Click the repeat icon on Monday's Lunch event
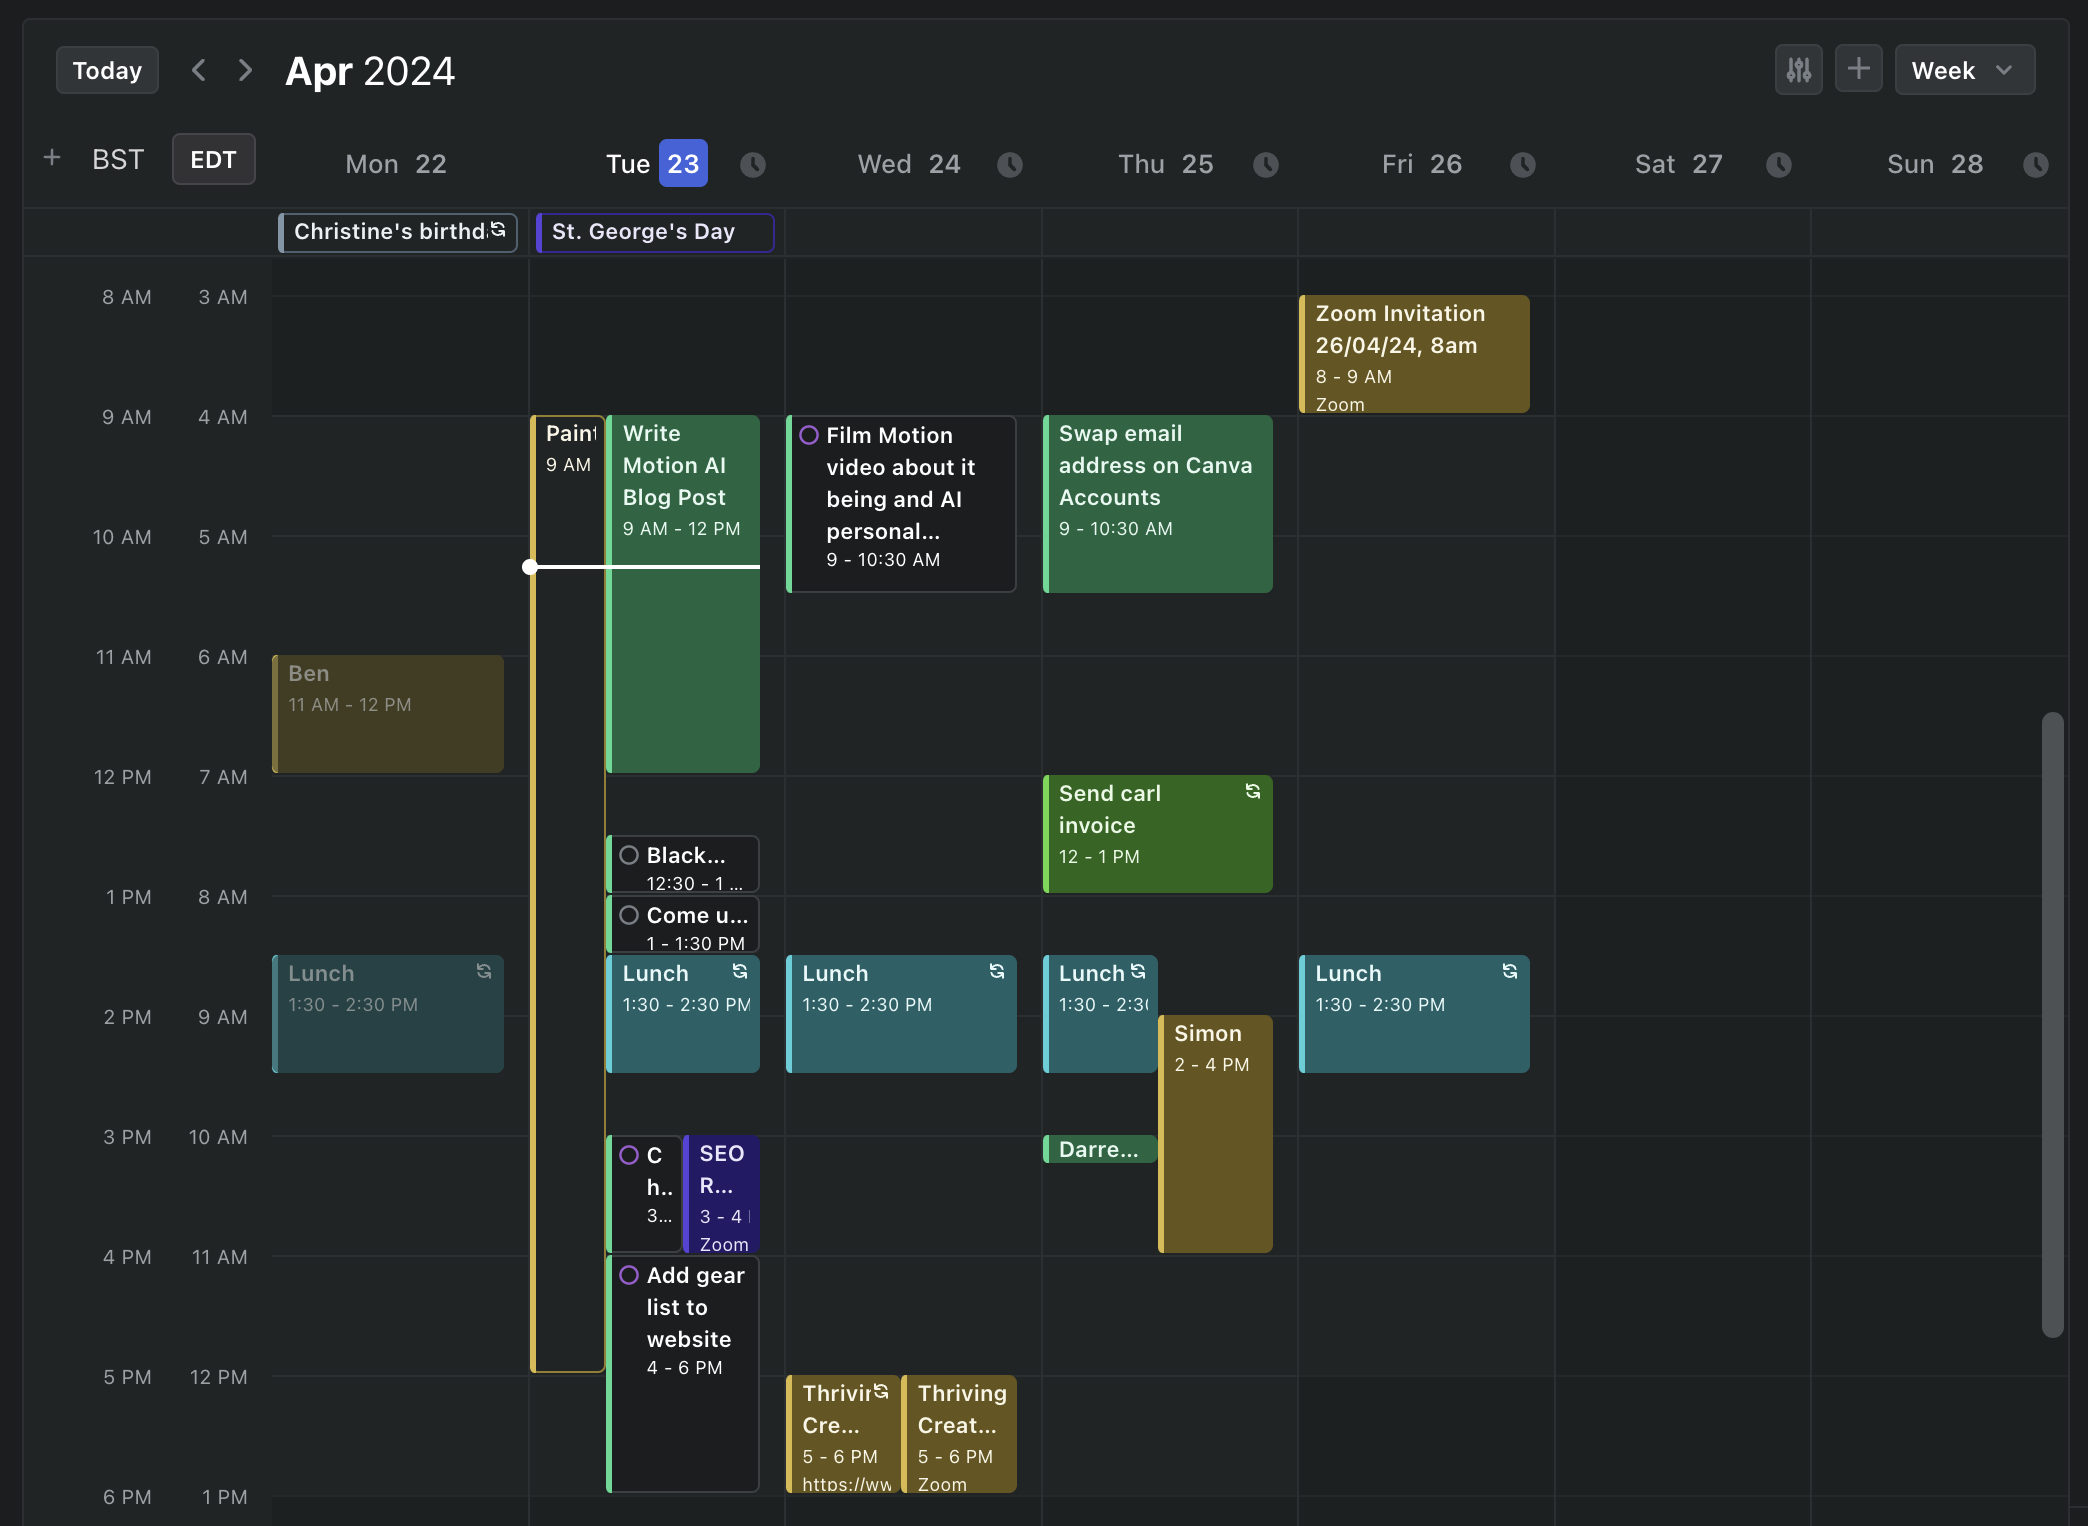2088x1526 pixels. (x=484, y=970)
